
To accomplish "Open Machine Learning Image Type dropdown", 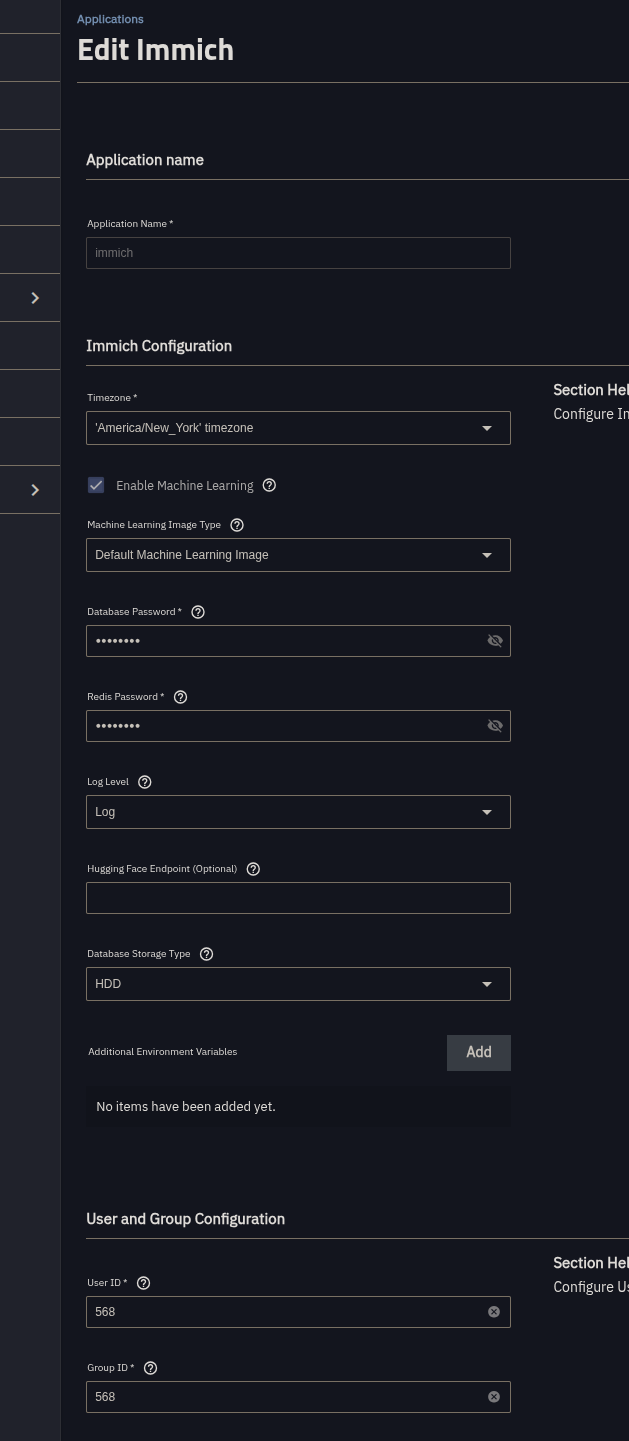I will 298,555.
